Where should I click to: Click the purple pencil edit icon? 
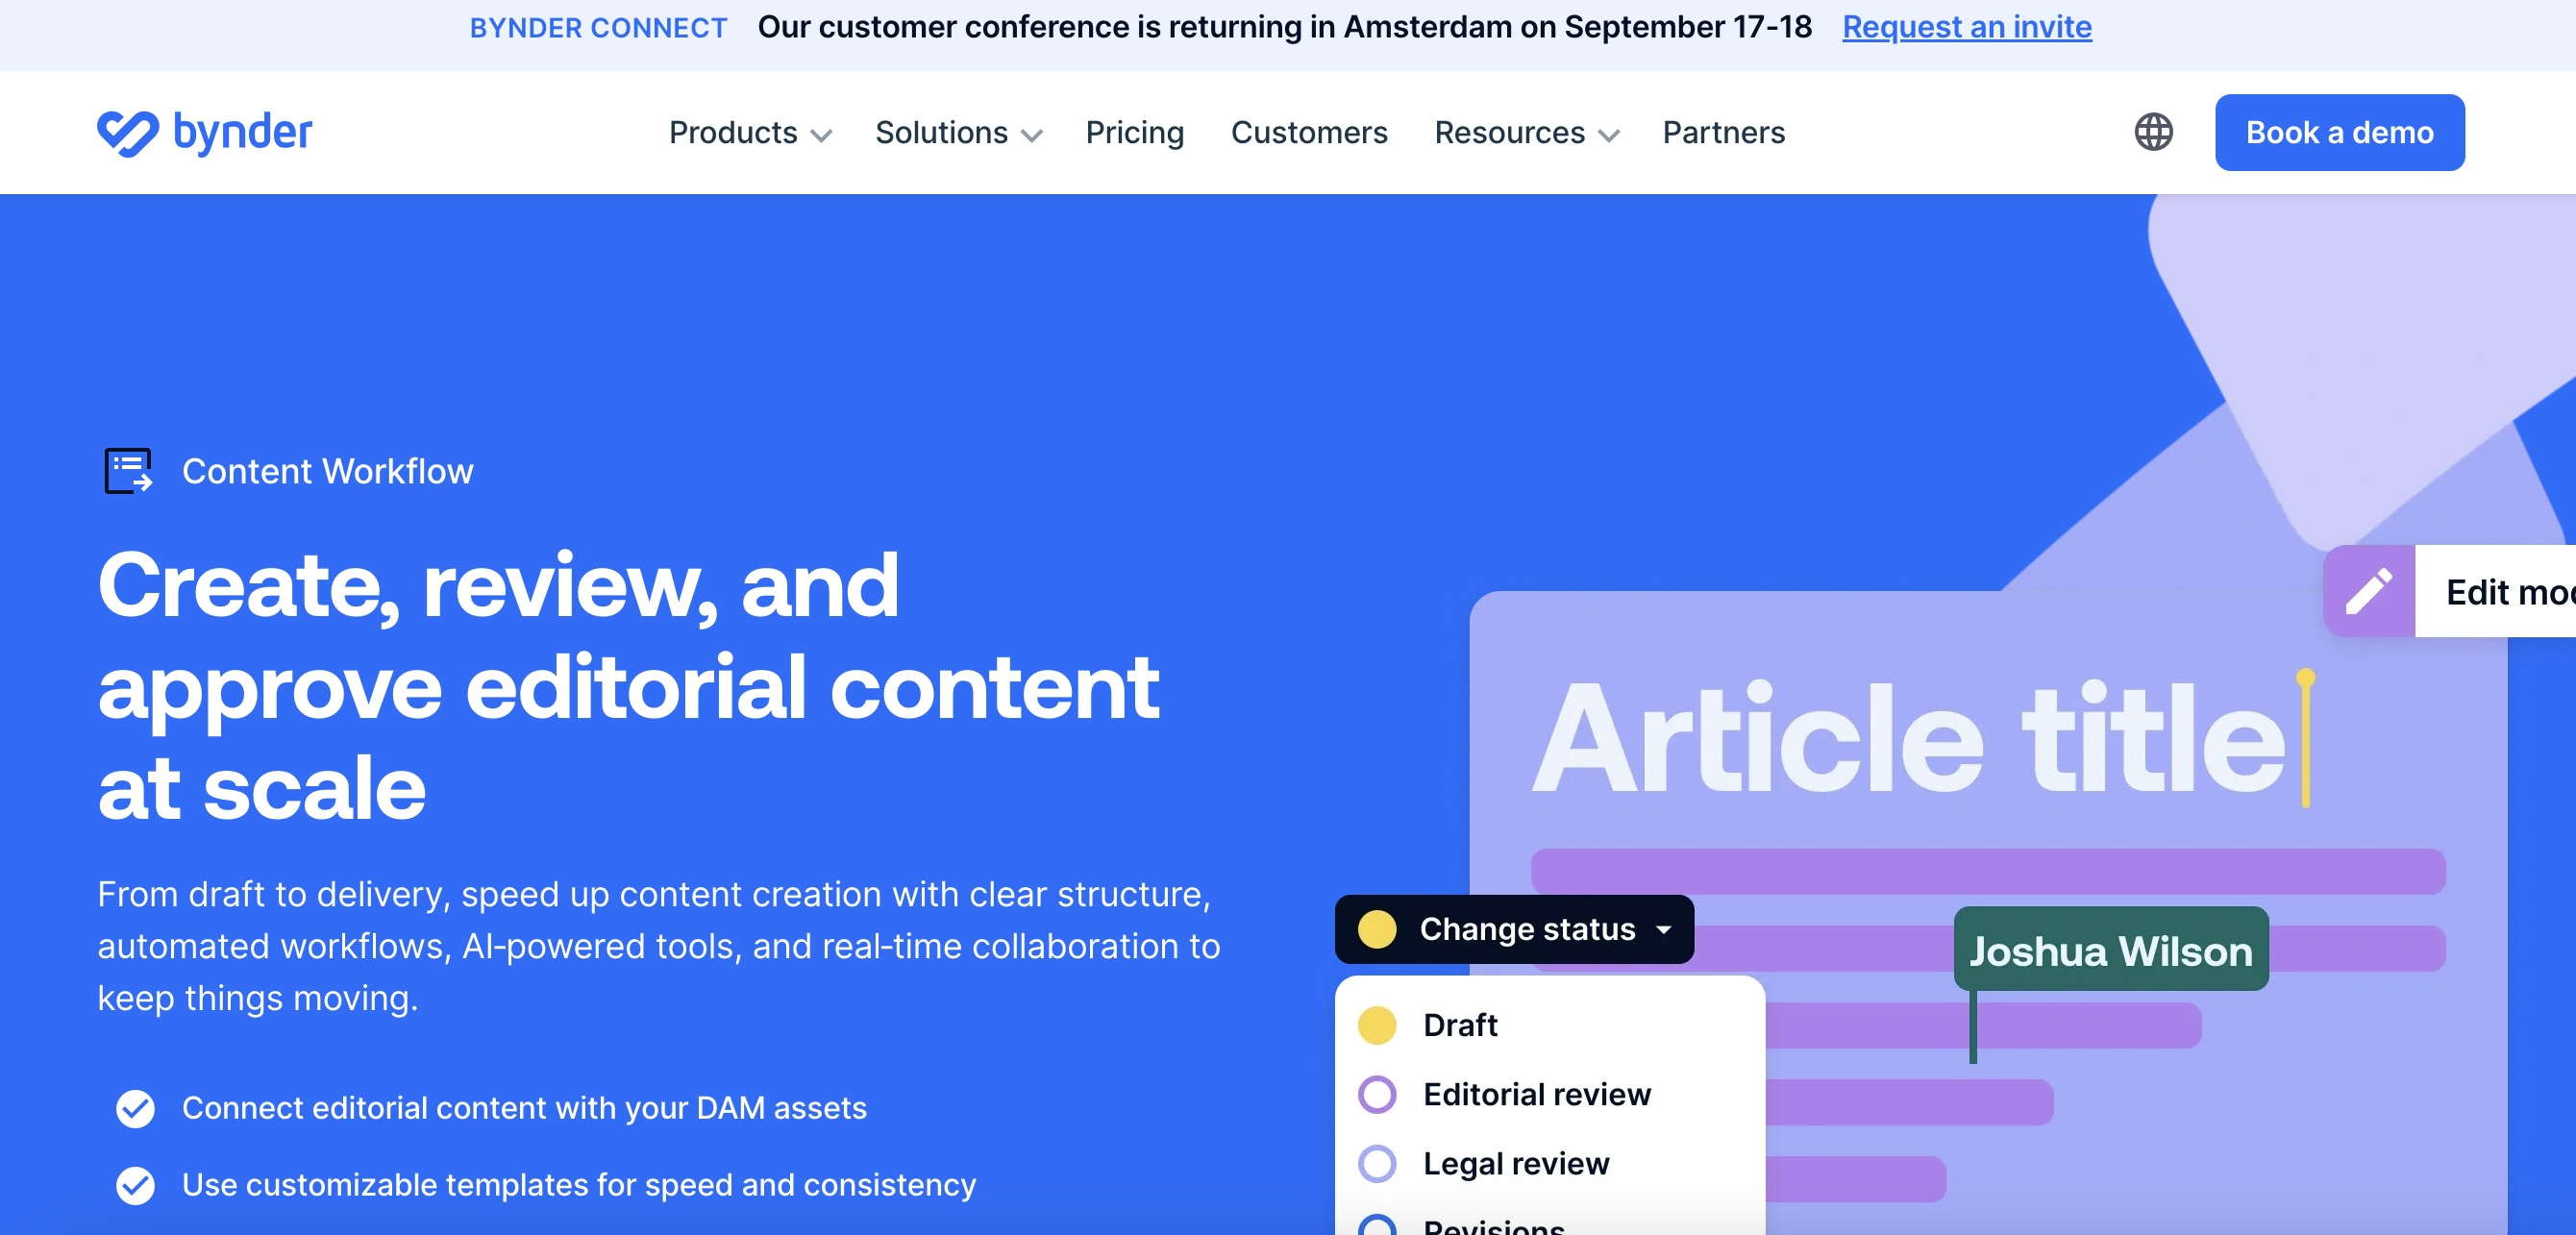pos(2368,591)
